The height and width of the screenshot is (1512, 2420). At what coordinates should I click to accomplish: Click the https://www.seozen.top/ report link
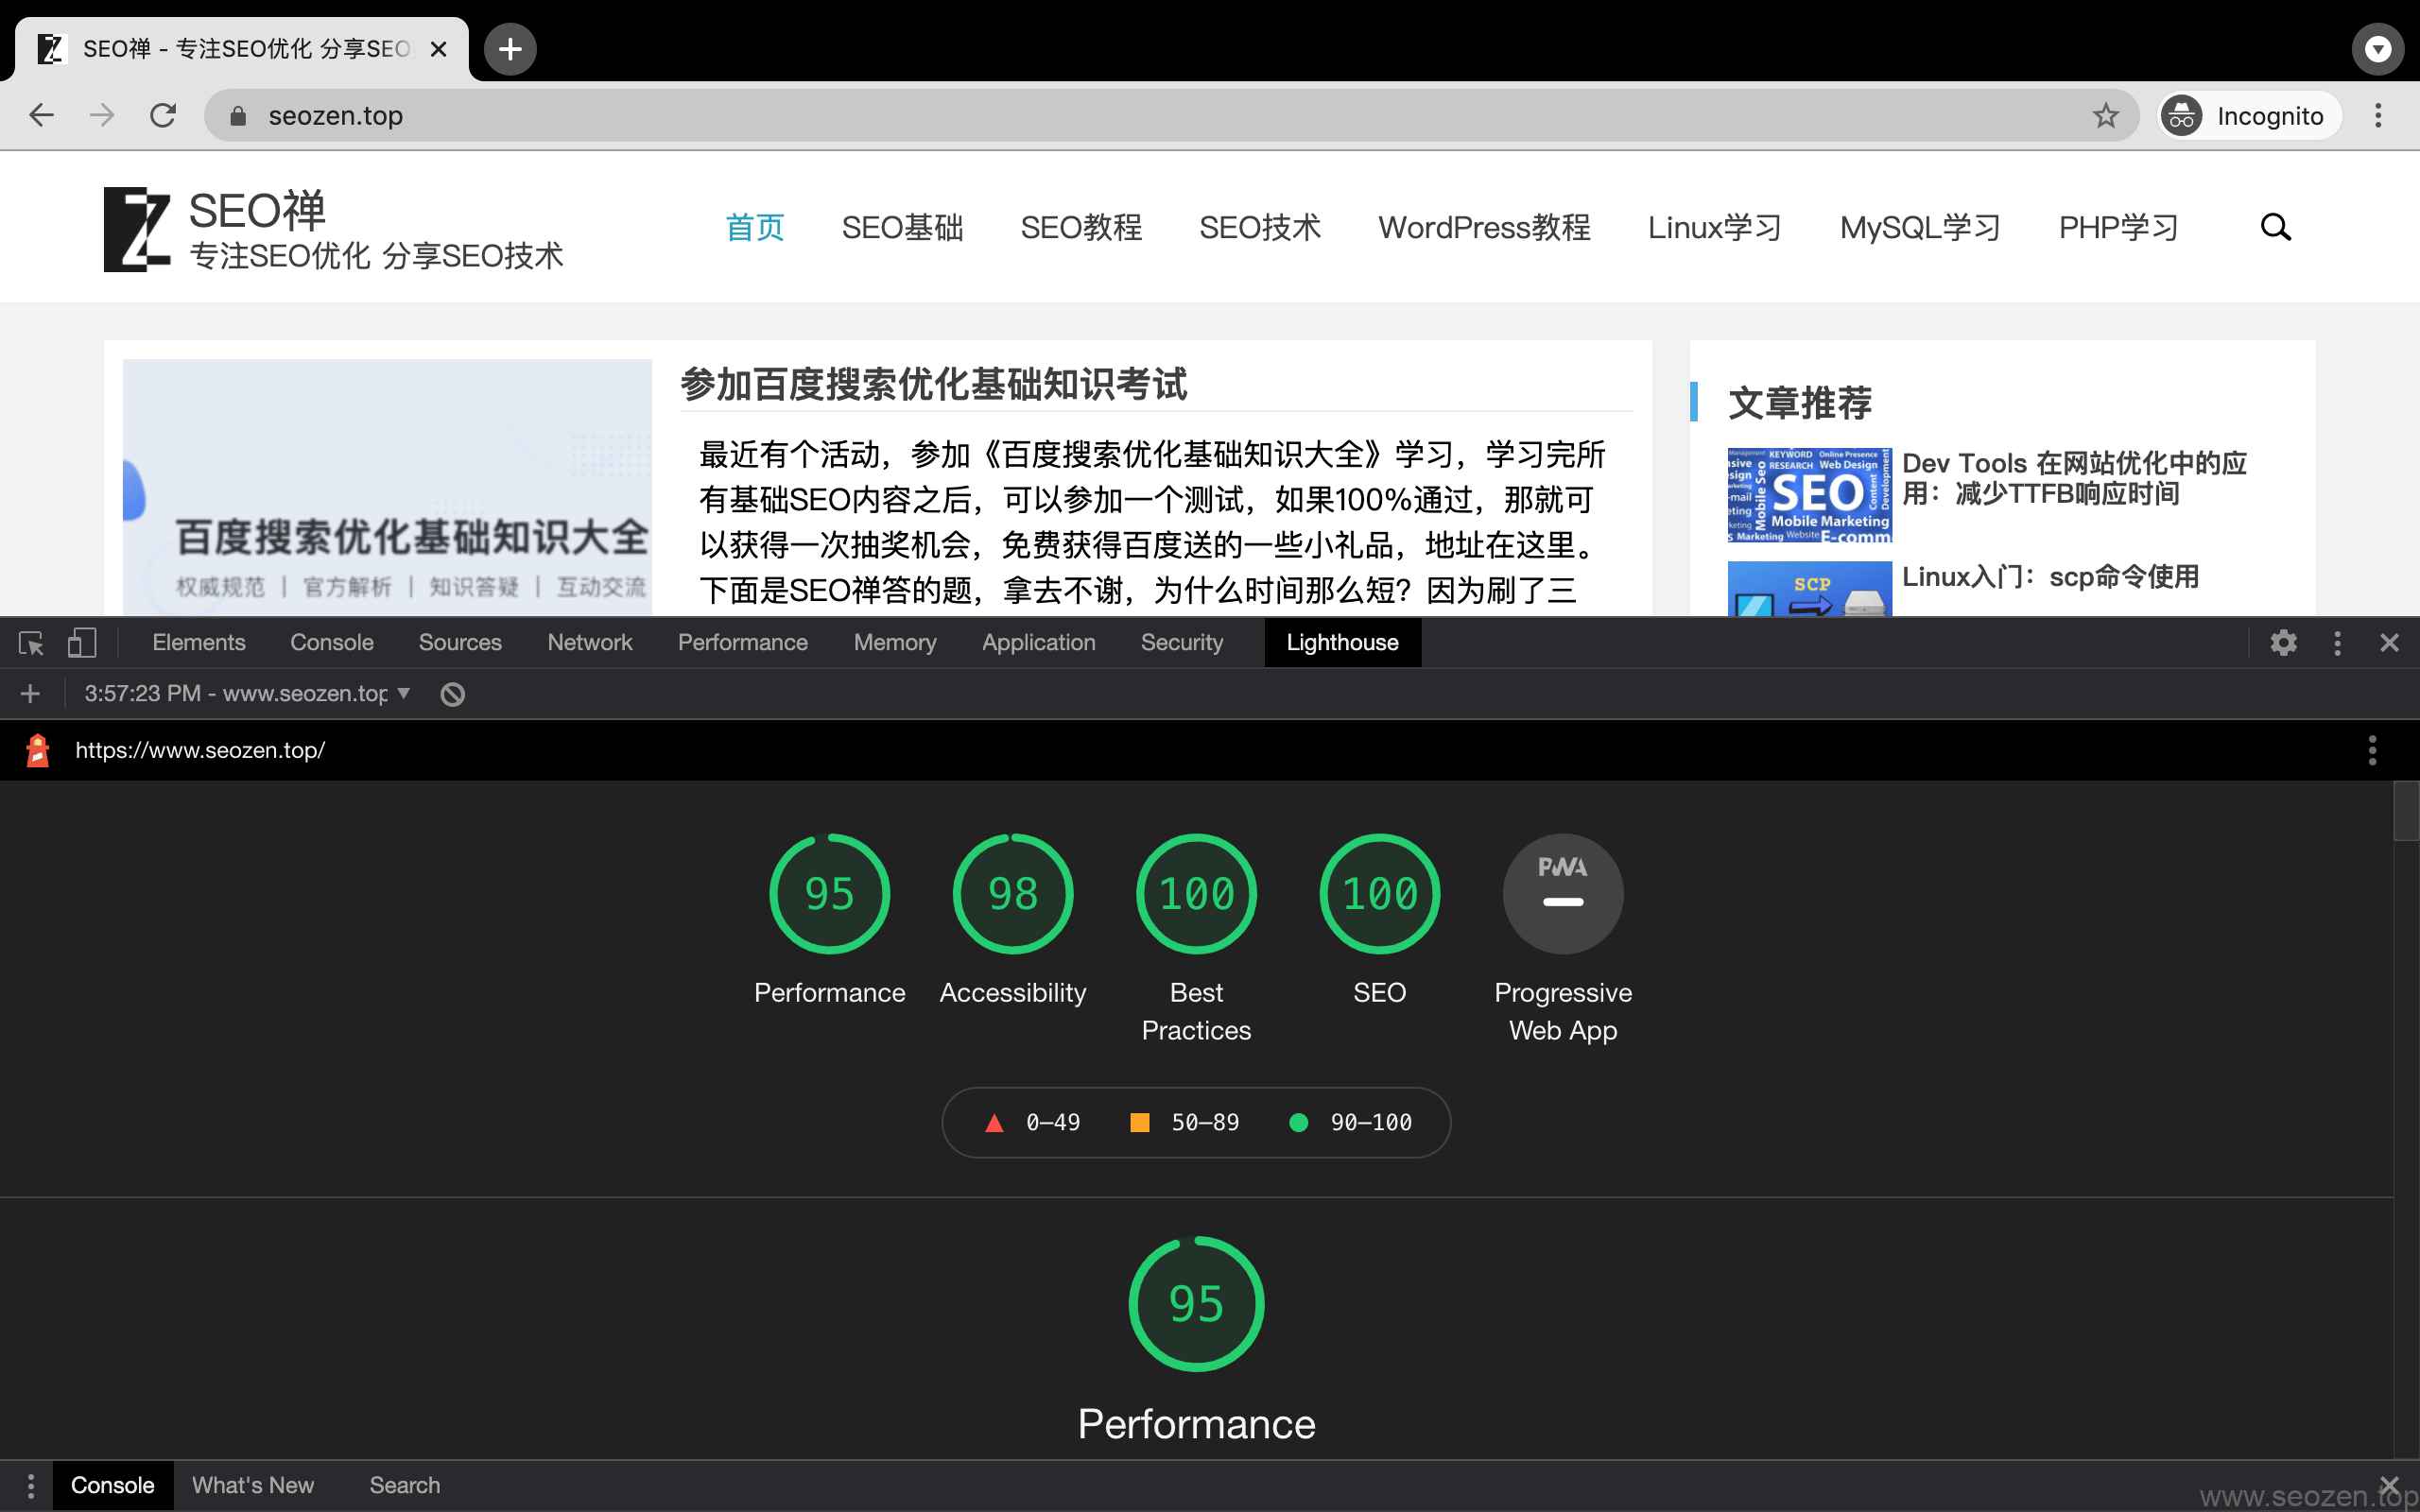point(201,750)
